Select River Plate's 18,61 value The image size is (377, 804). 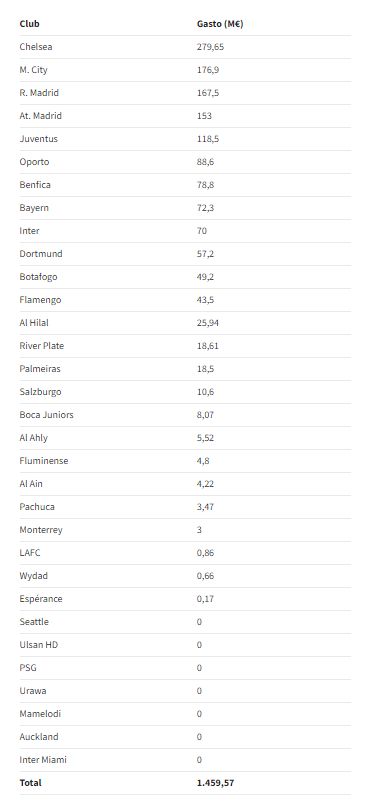(208, 346)
